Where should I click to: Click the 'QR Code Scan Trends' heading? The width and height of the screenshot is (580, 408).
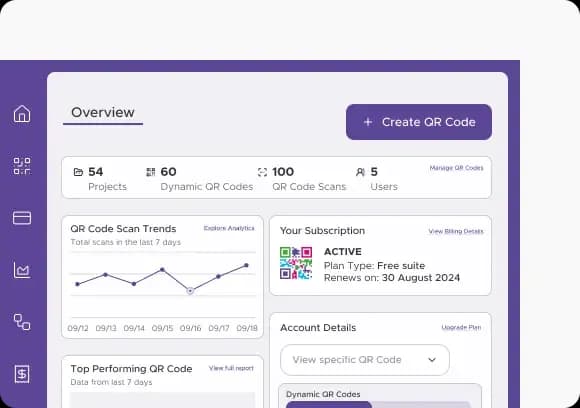[123, 229]
